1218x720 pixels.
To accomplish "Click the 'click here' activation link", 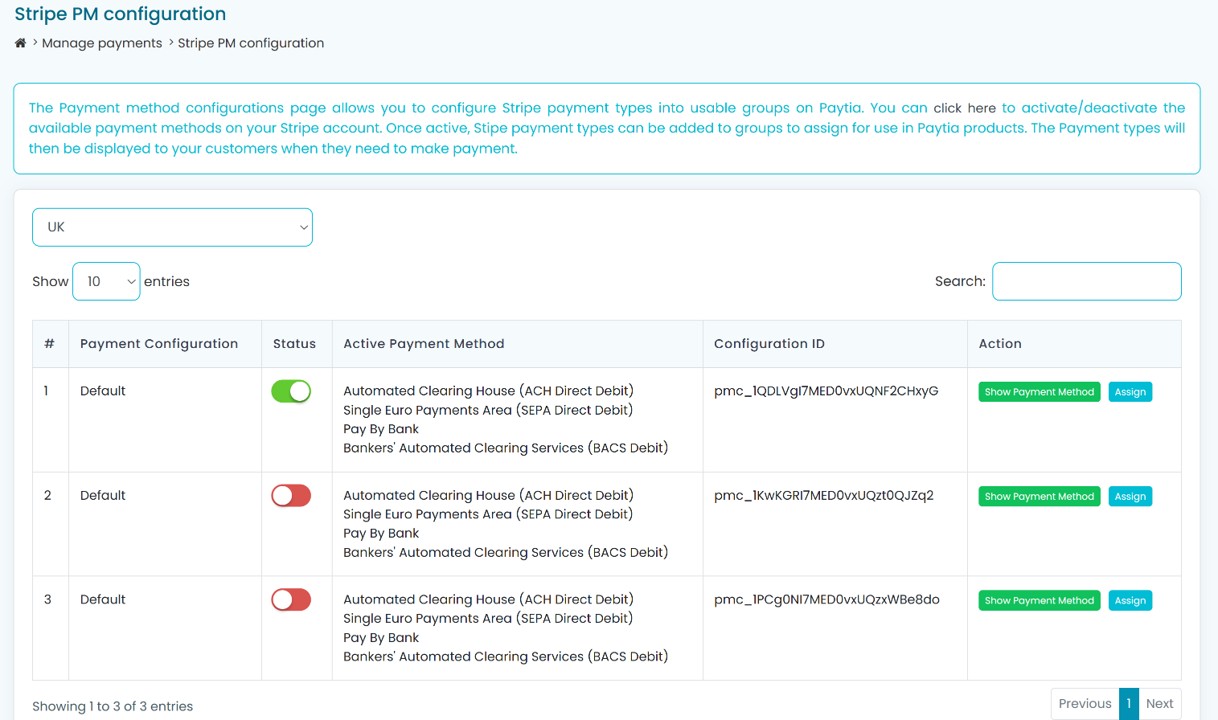I will 964,108.
